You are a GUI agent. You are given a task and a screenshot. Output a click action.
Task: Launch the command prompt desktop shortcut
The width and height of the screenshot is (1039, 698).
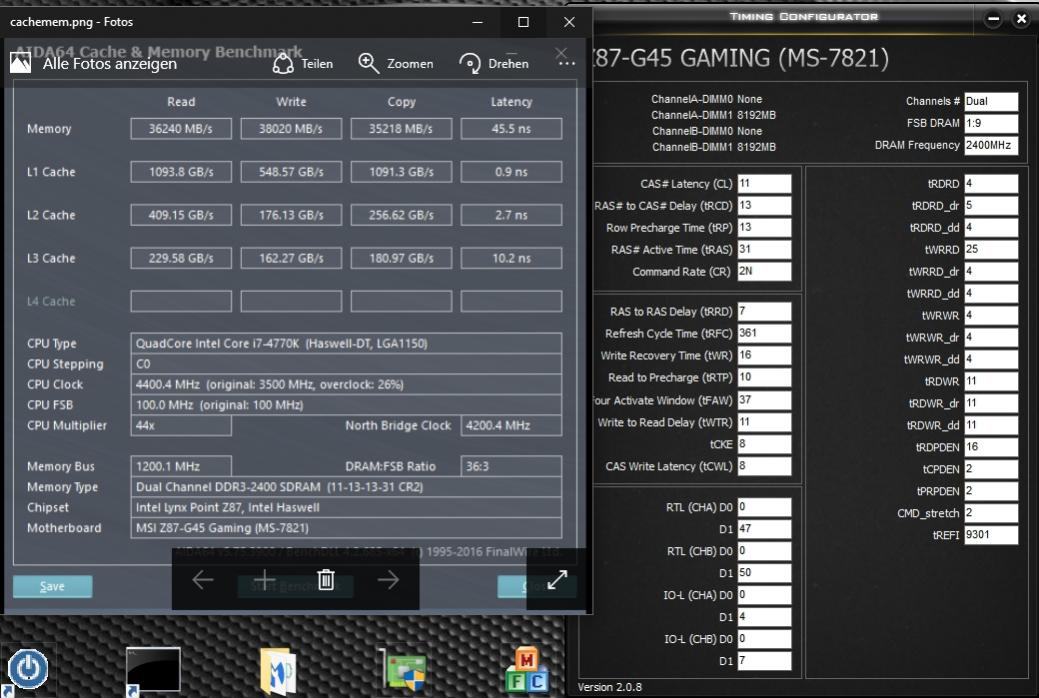coord(153,669)
